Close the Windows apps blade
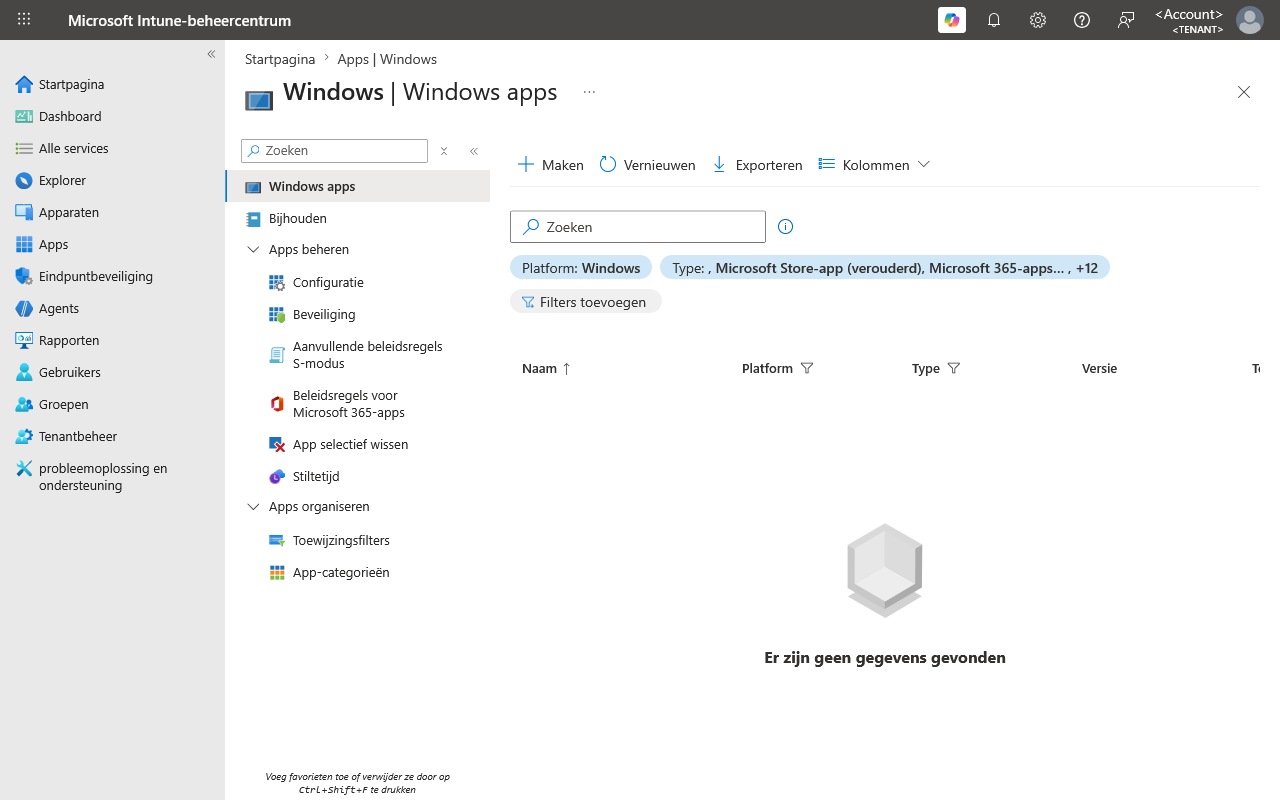1280x800 pixels. [1244, 92]
